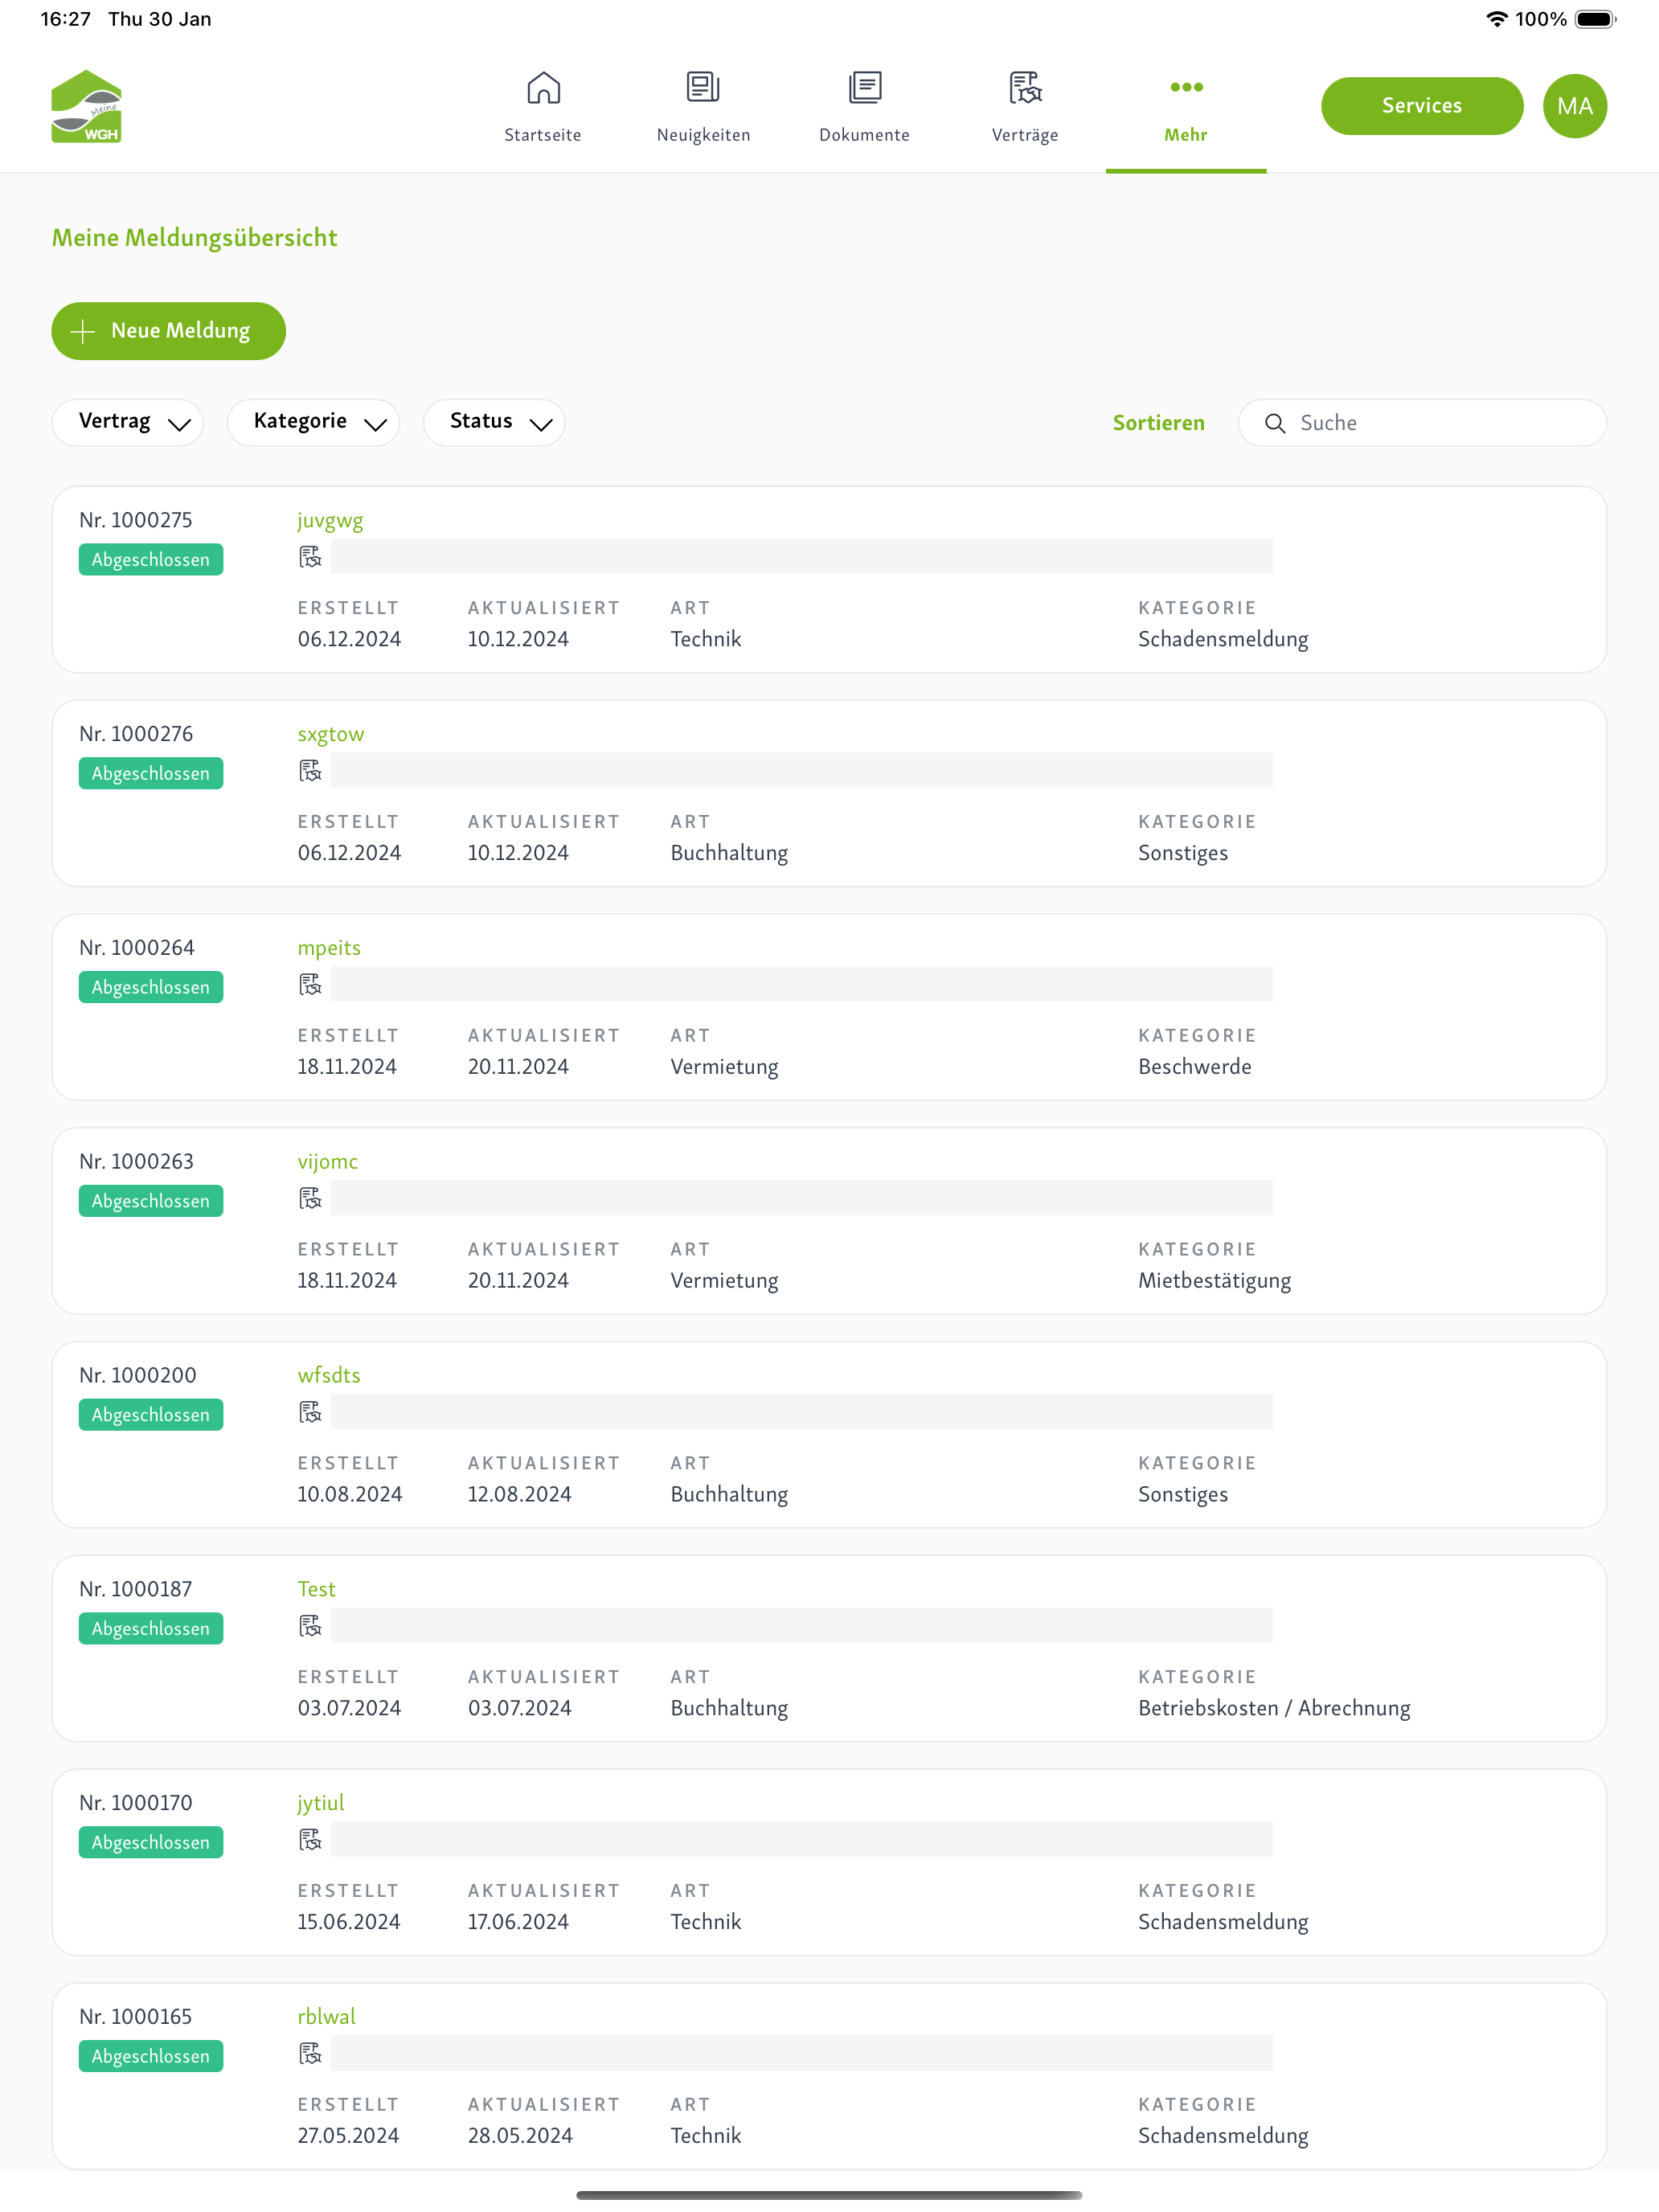Select report number Nr. 1000200
1659x2212 pixels.
tap(138, 1376)
